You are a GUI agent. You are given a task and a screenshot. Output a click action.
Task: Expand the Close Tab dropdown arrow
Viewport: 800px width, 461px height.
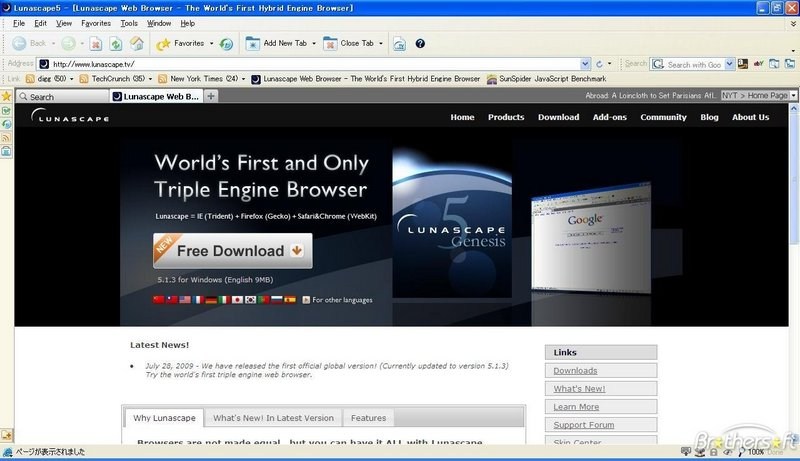click(x=381, y=44)
